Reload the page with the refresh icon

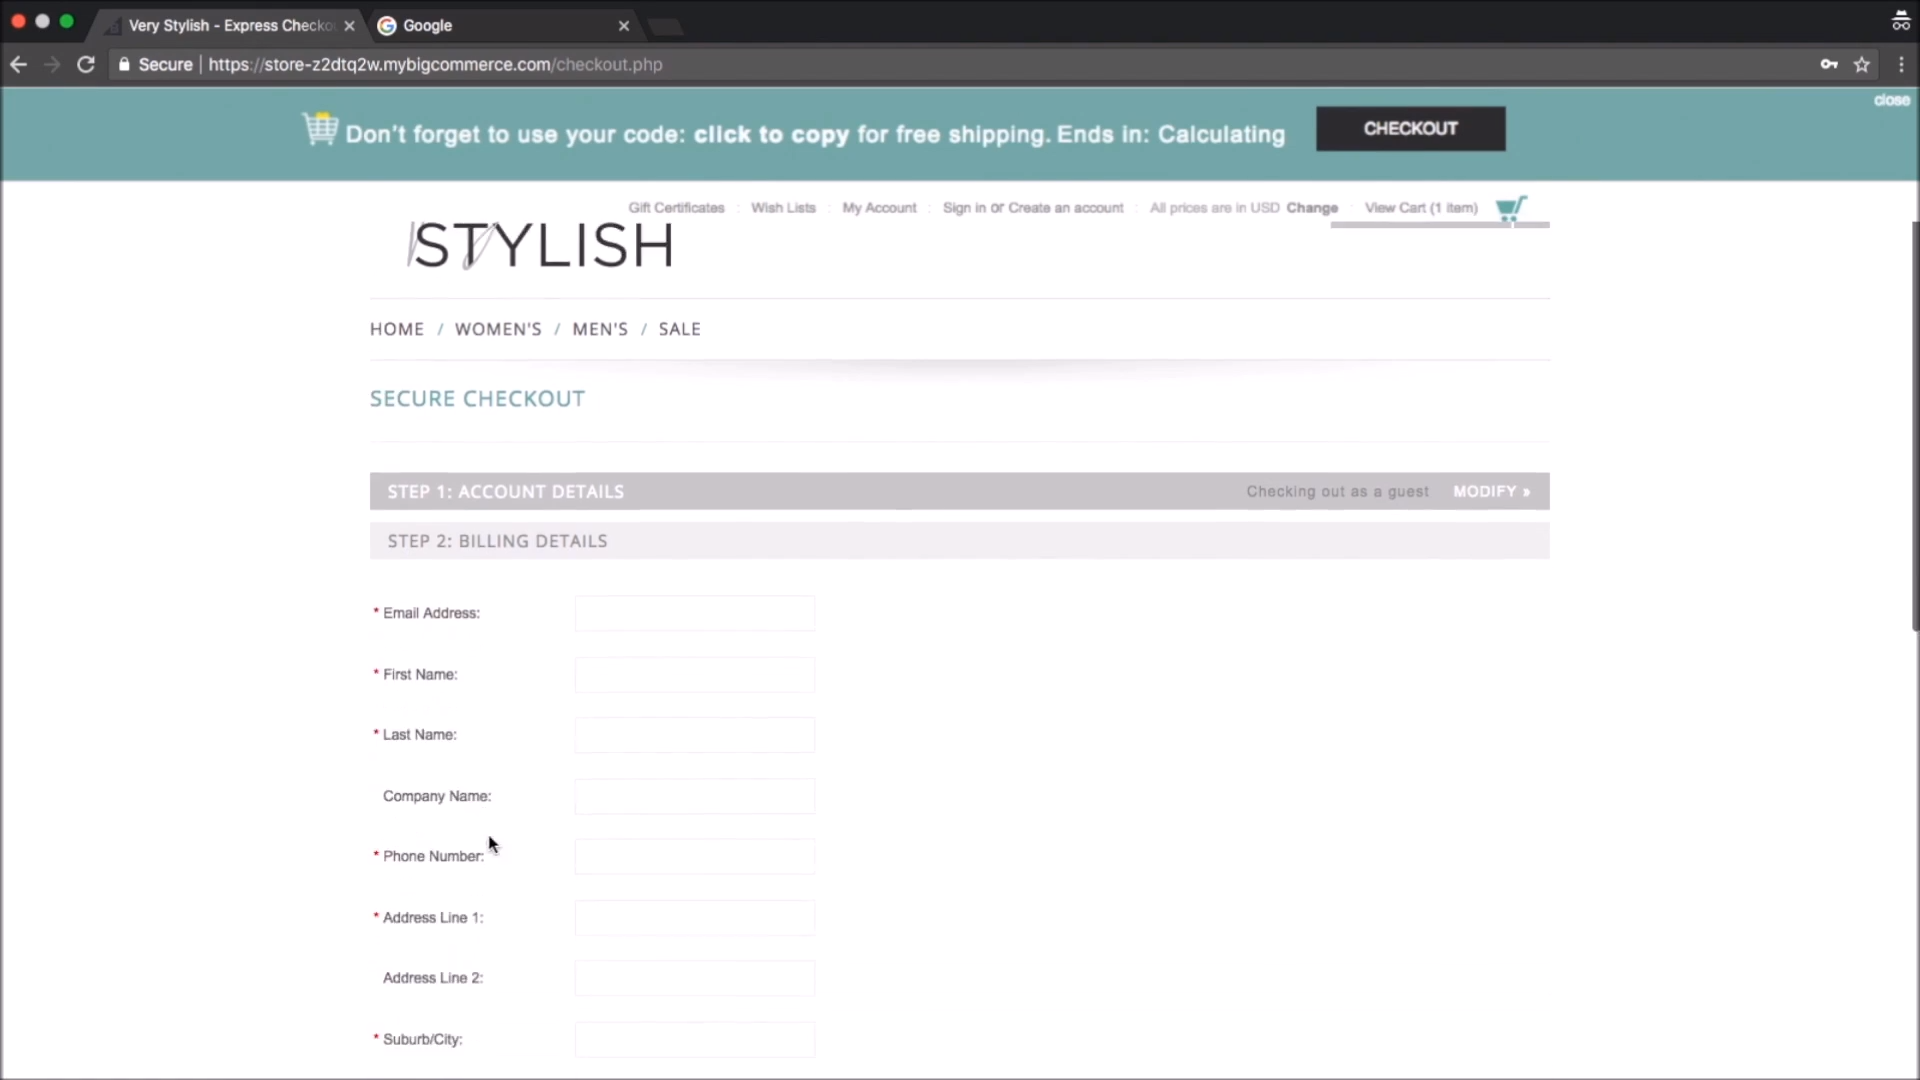(x=85, y=64)
